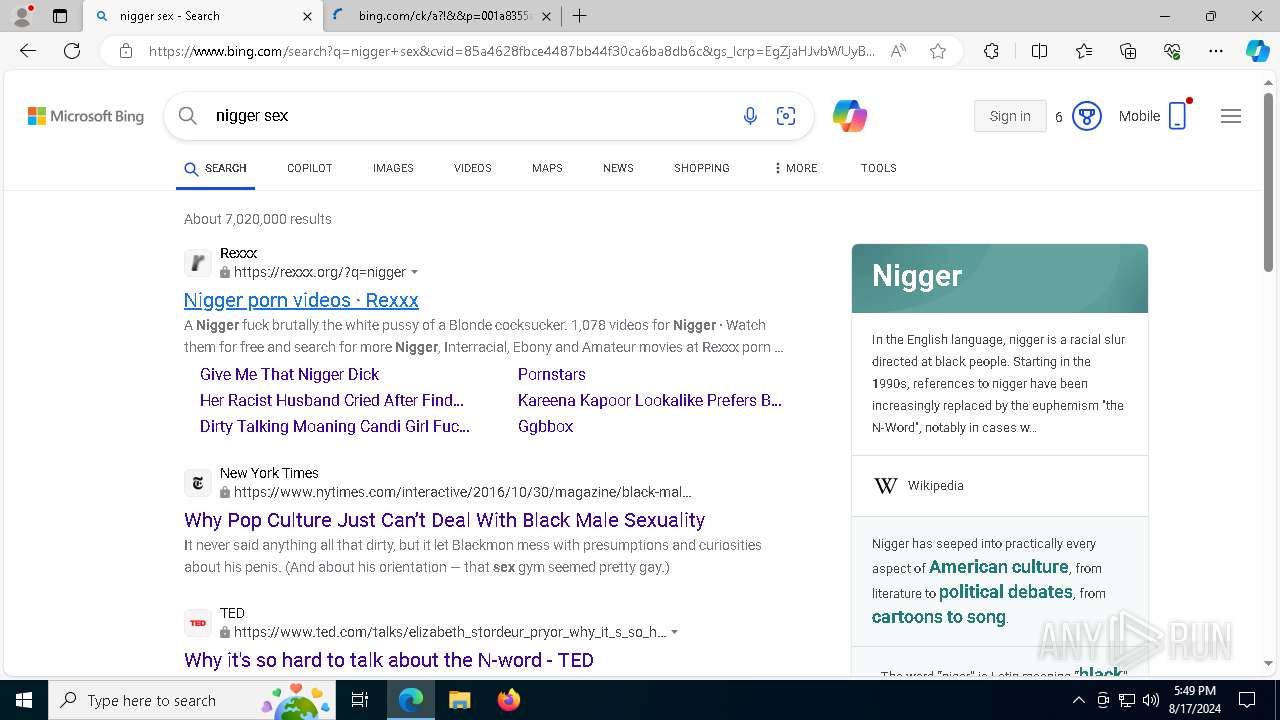The image size is (1280, 720).
Task: Expand dropdown arrow beside ted.com URL
Action: point(675,632)
